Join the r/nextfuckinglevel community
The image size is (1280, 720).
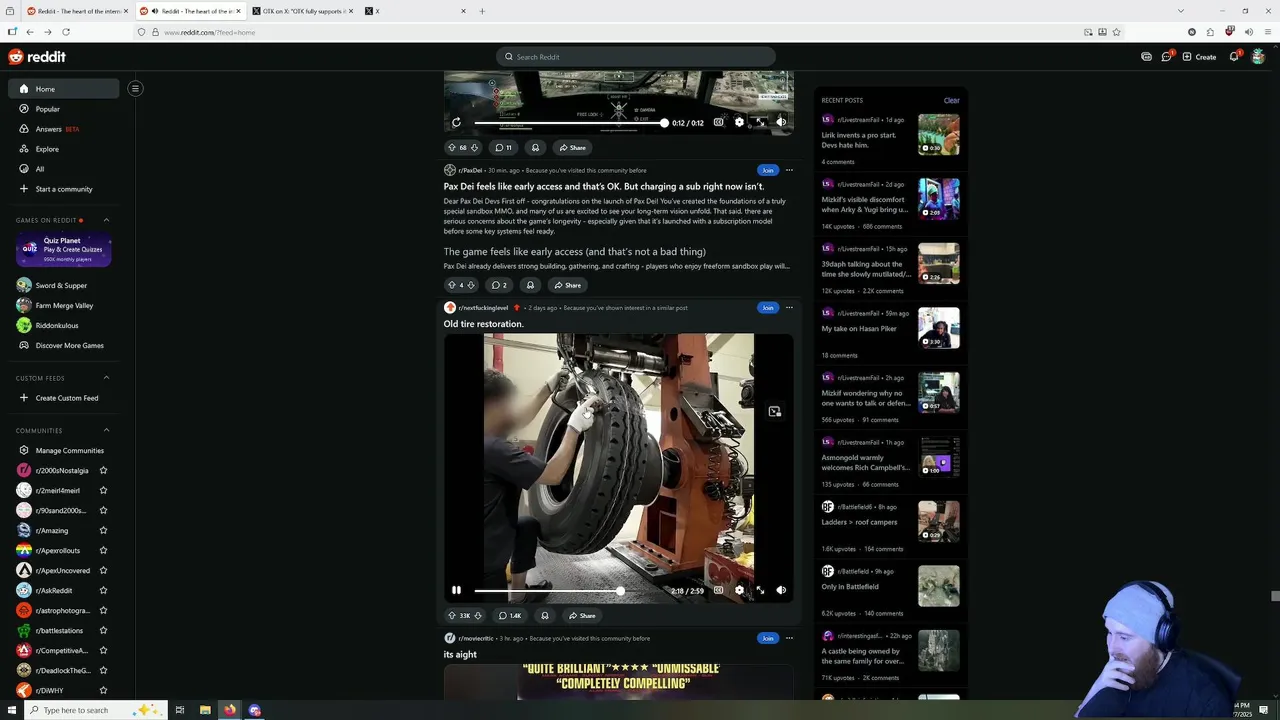(767, 308)
